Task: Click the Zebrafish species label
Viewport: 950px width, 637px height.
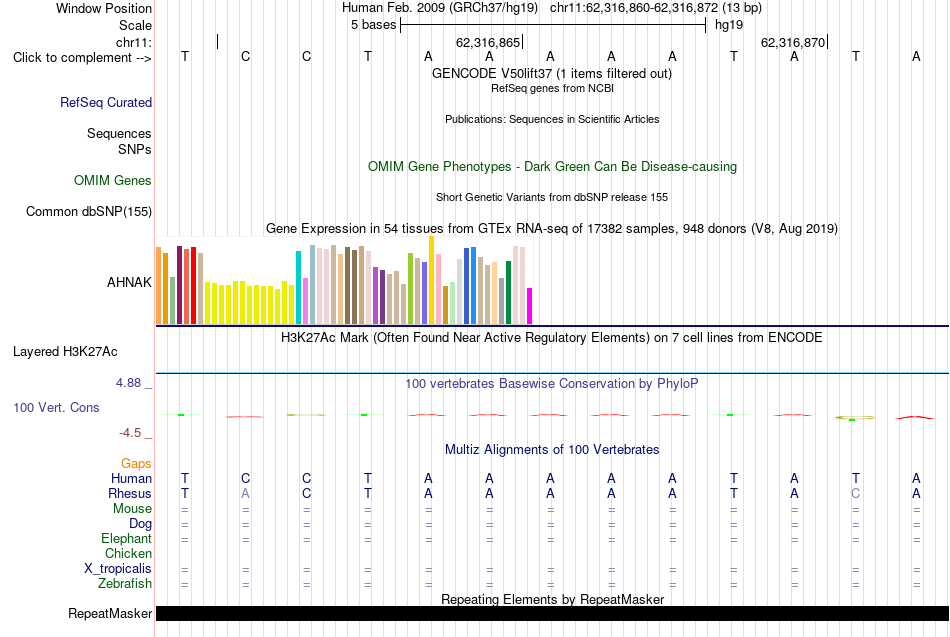Action: coord(125,584)
